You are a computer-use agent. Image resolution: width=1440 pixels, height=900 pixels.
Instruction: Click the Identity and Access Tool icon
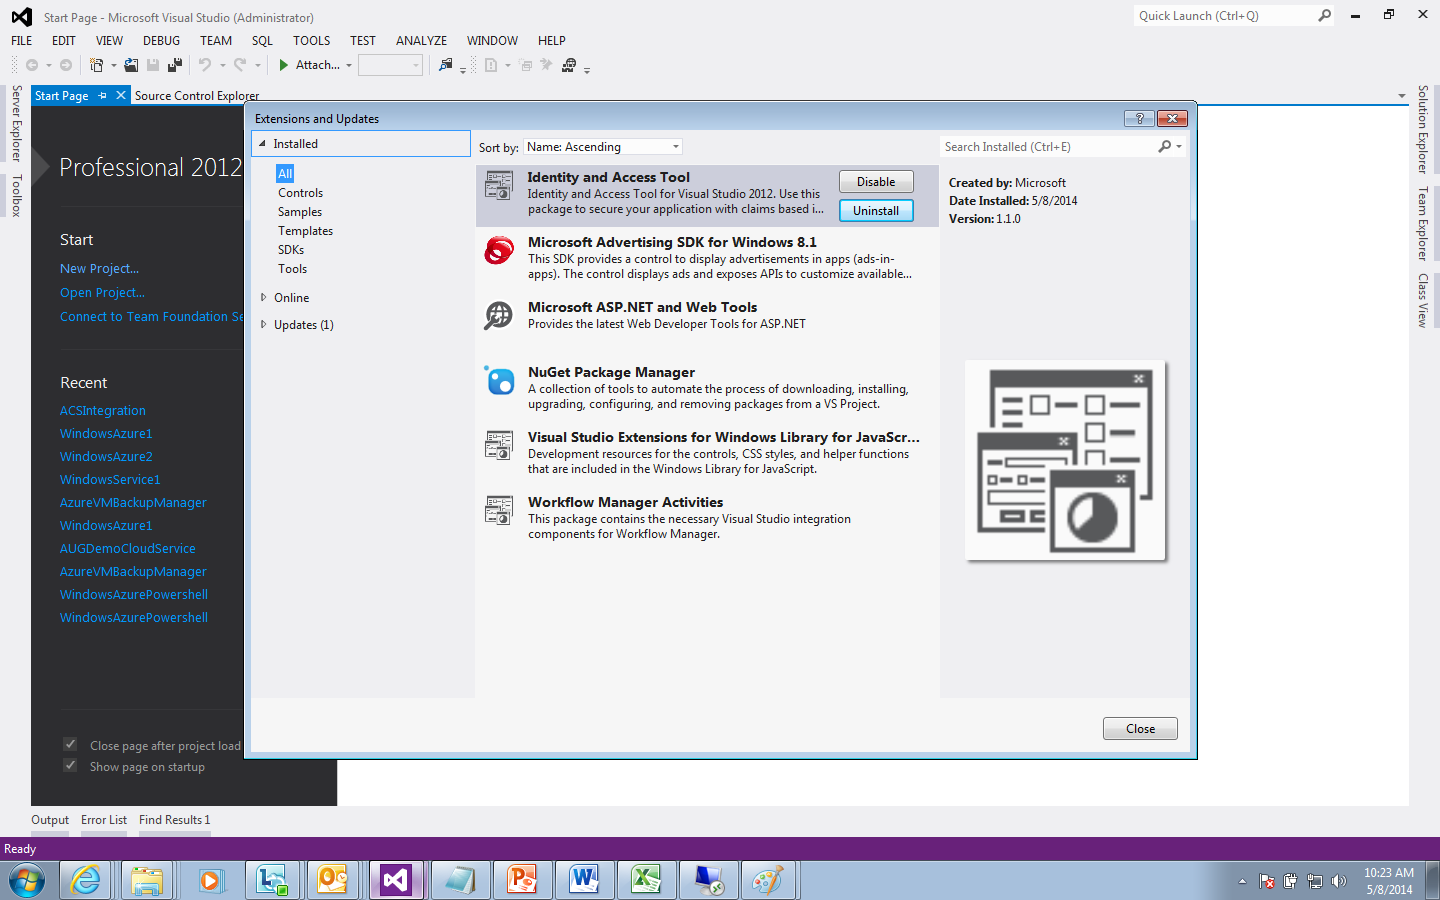click(x=498, y=185)
